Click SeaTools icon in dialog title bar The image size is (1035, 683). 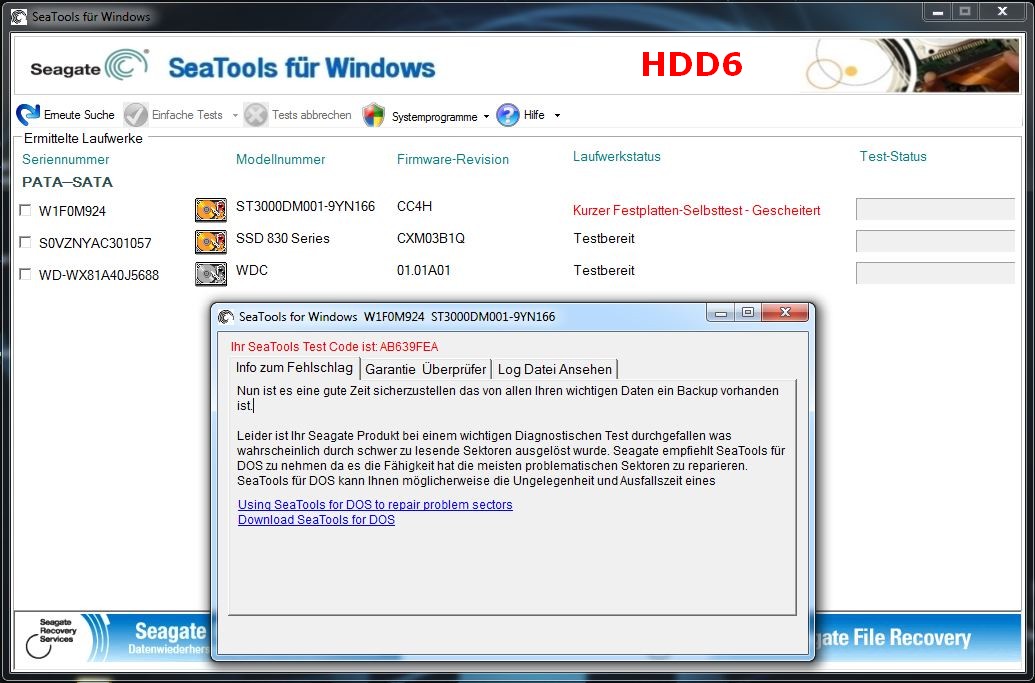tap(226, 317)
